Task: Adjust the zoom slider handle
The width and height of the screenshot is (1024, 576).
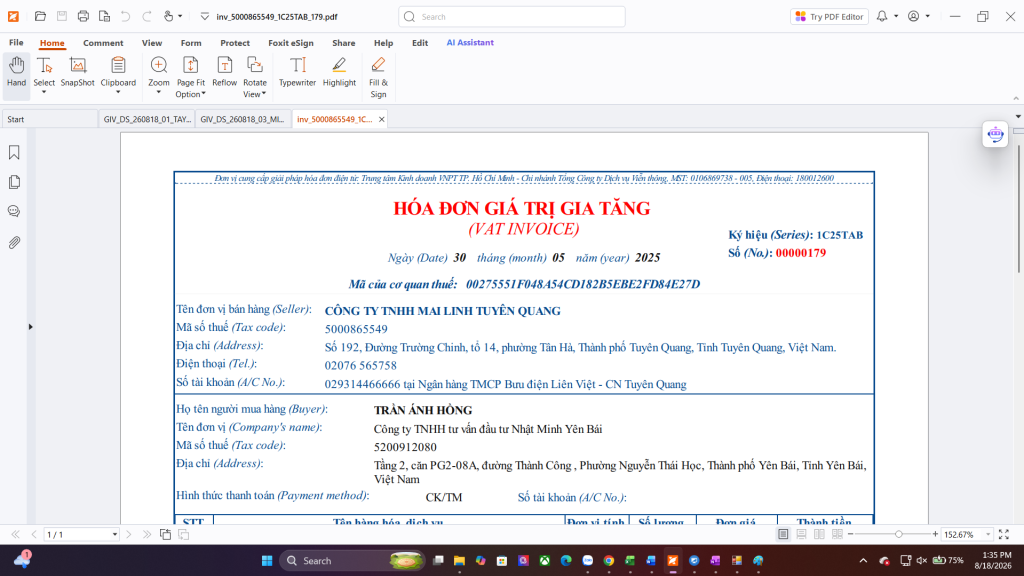Action: (x=899, y=534)
